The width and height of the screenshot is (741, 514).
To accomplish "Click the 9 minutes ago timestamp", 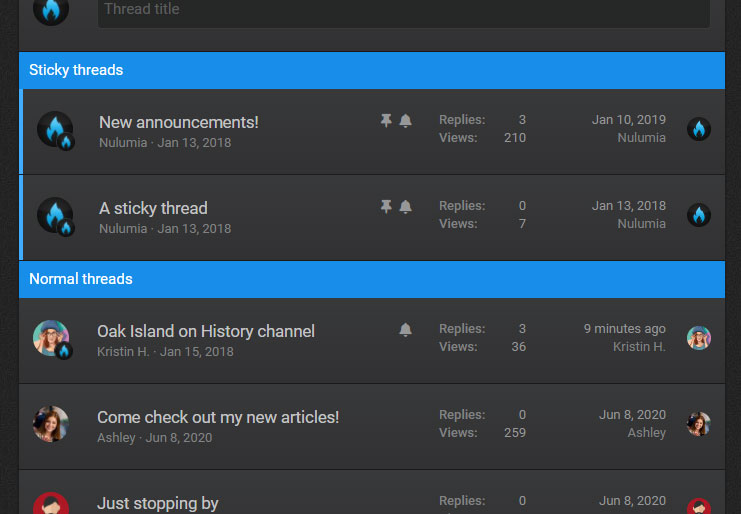I will (624, 329).
